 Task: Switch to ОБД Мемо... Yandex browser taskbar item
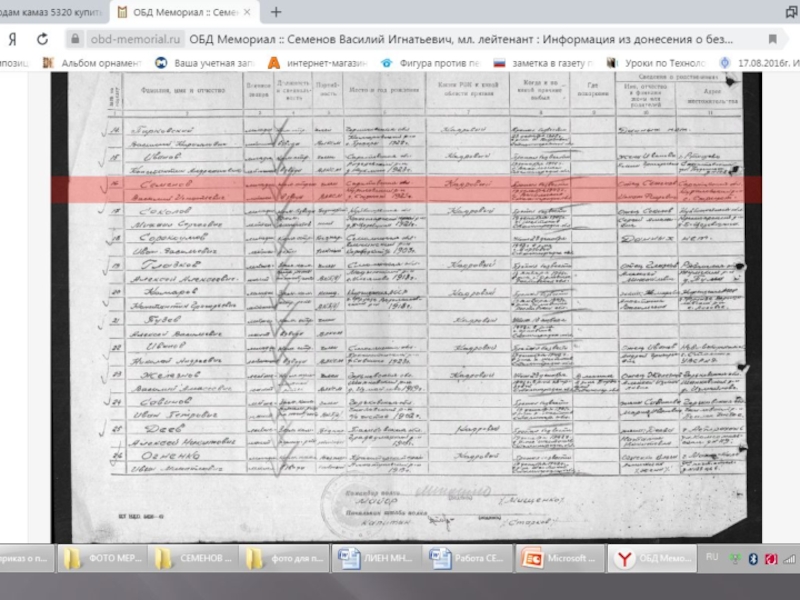pos(652,558)
